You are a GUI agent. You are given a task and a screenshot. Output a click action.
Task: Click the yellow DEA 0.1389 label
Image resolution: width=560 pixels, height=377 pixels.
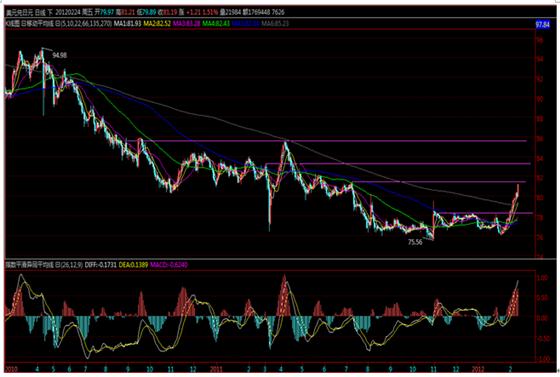click(x=133, y=265)
